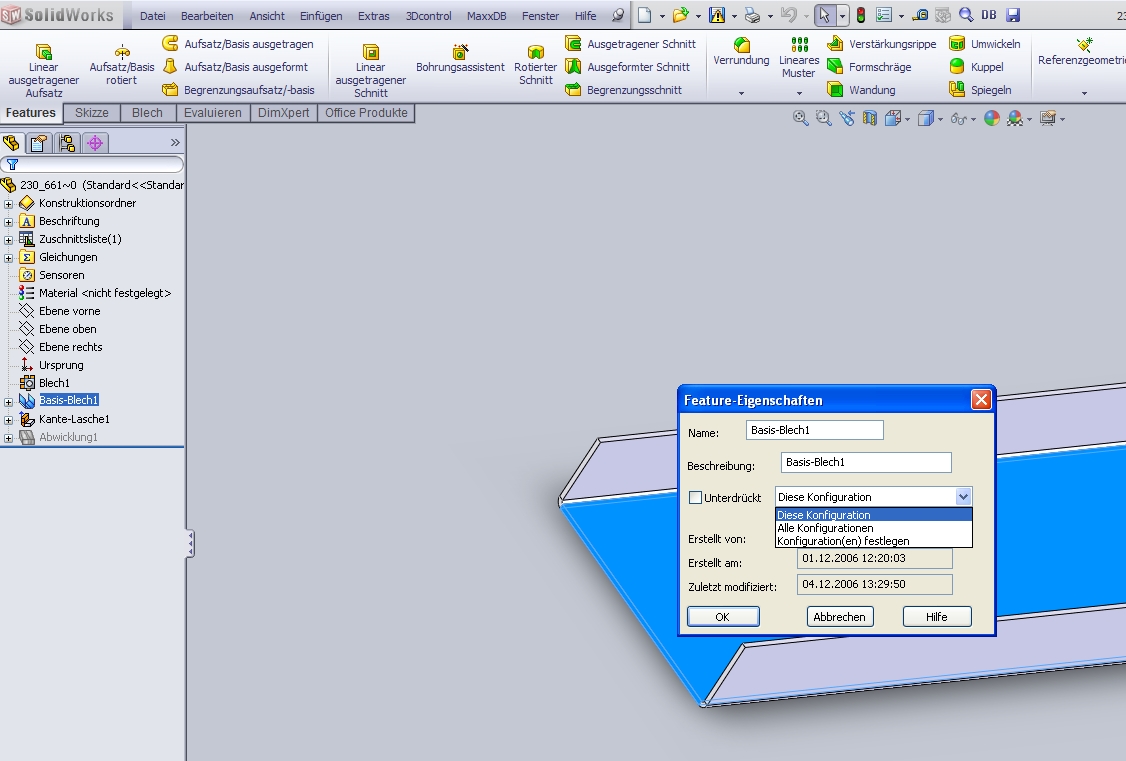Select the Formschräge tool
The image size is (1126, 761).
[x=869, y=67]
